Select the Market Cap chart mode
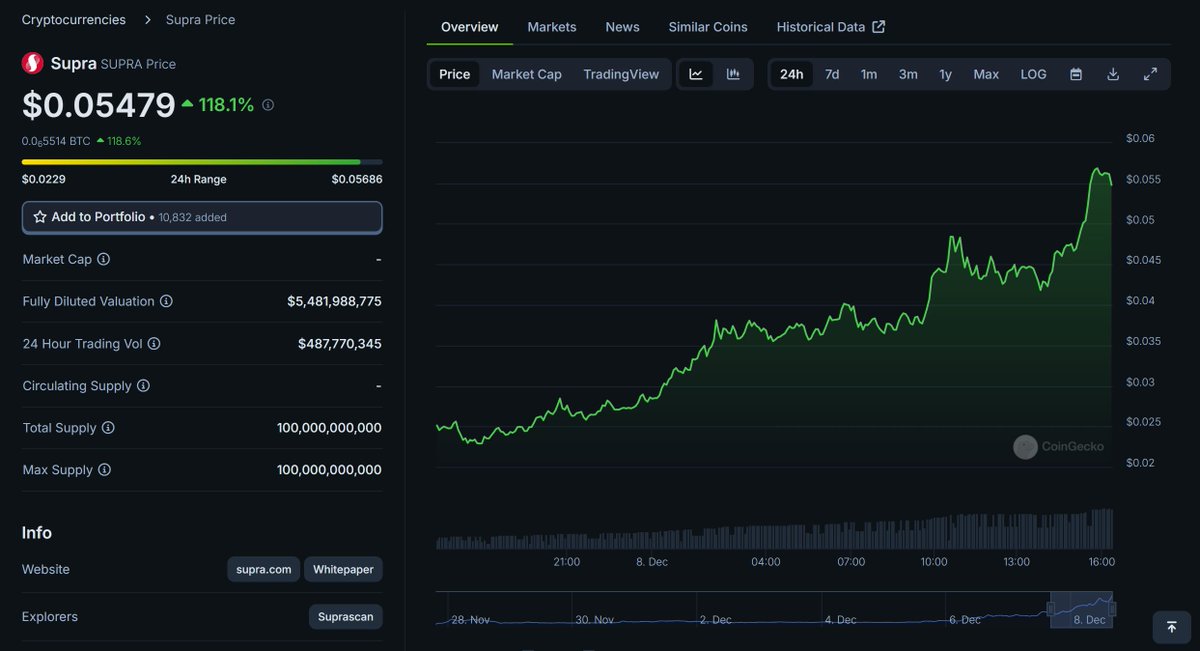The height and width of the screenshot is (651, 1200). 527,74
